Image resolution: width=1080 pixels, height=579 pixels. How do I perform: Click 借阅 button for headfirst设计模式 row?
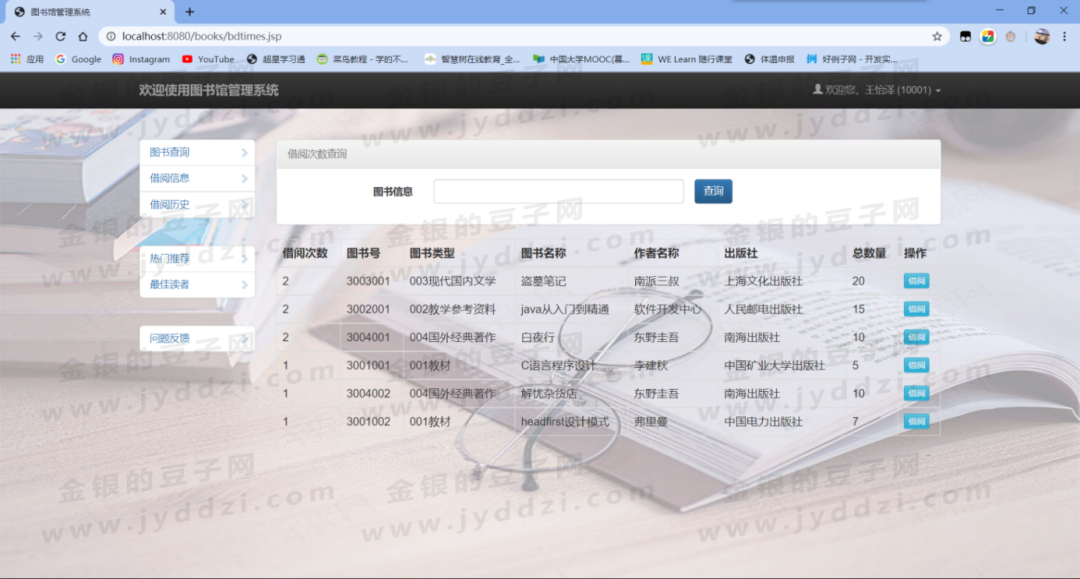pyautogui.click(x=916, y=421)
